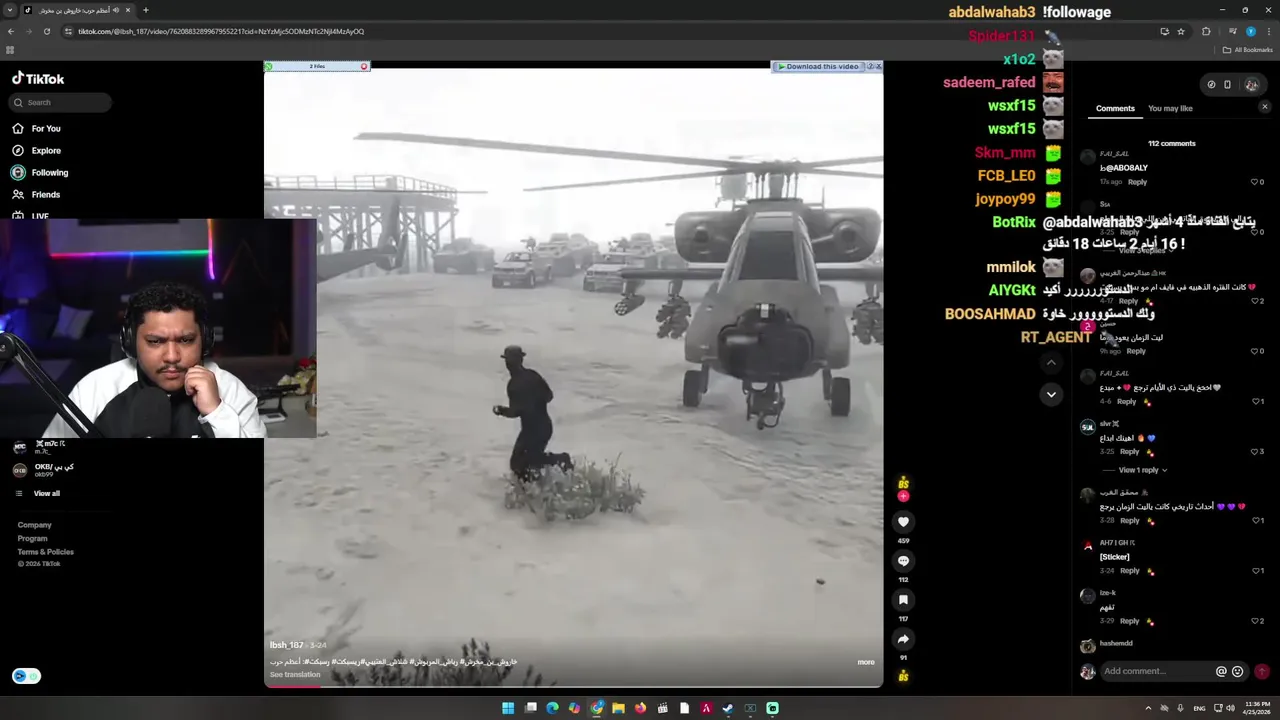Like the AH7 I GH Sticker comment
Screen dimensions: 1280x720
(x=1257, y=571)
